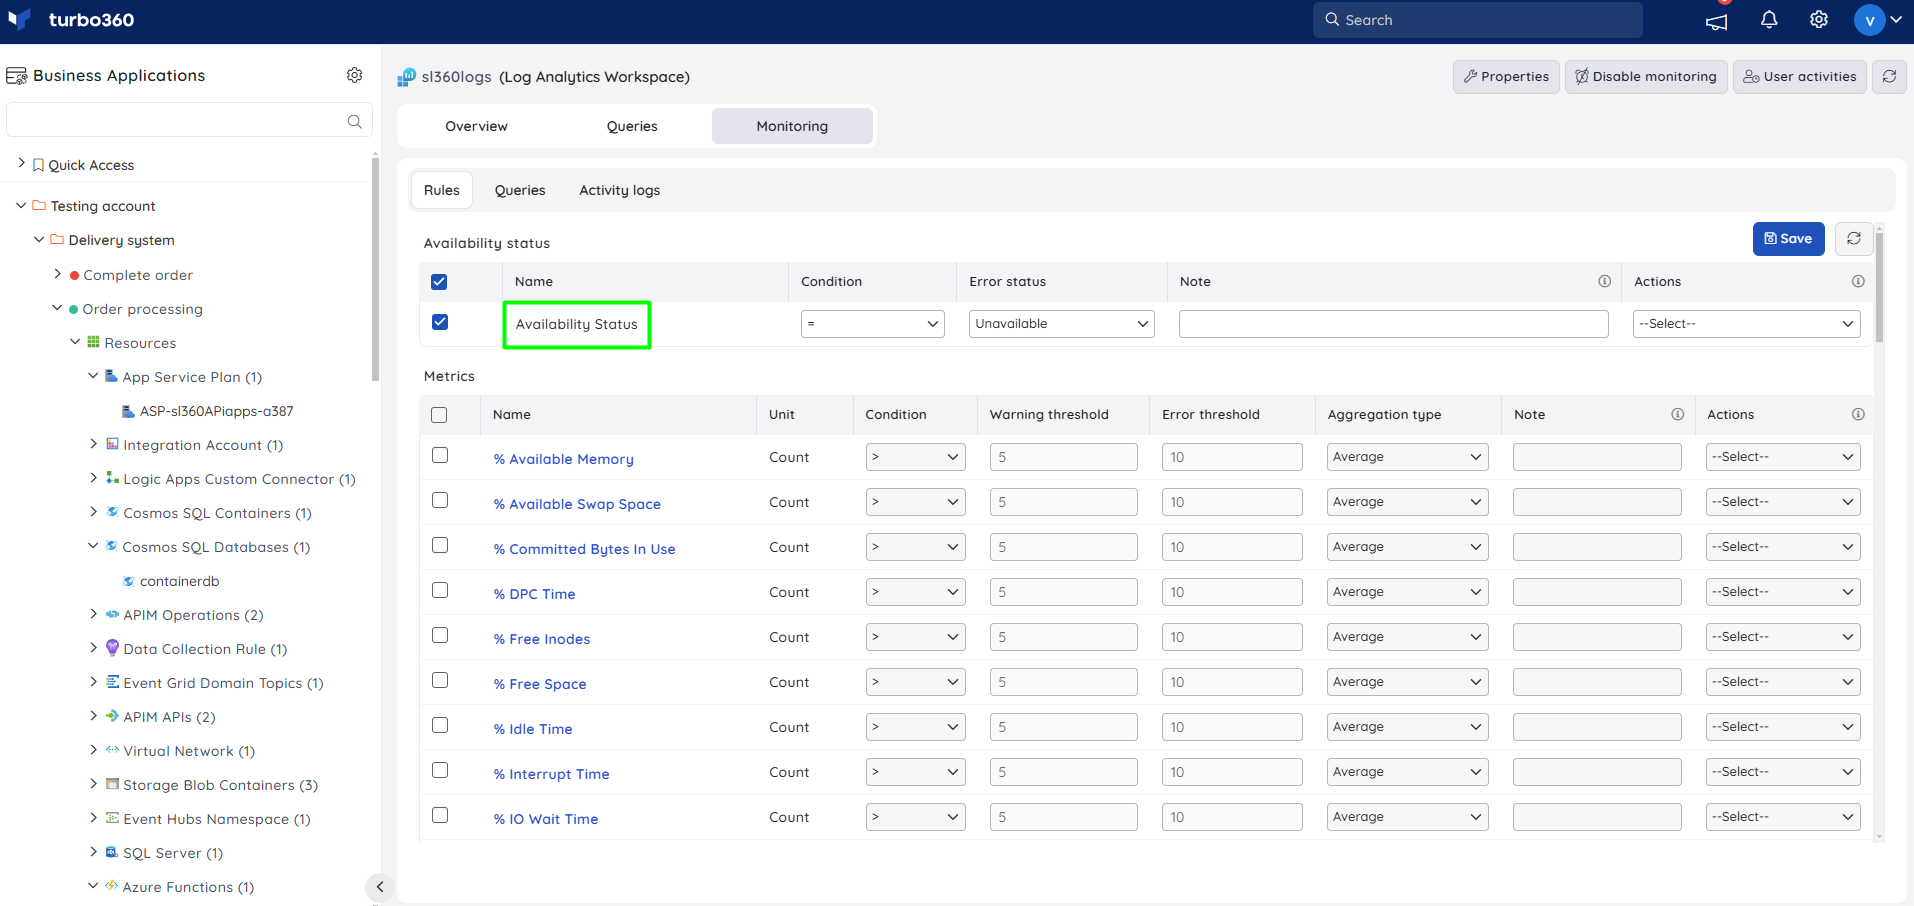Click % Available Memory warning threshold field

[x=1063, y=457]
